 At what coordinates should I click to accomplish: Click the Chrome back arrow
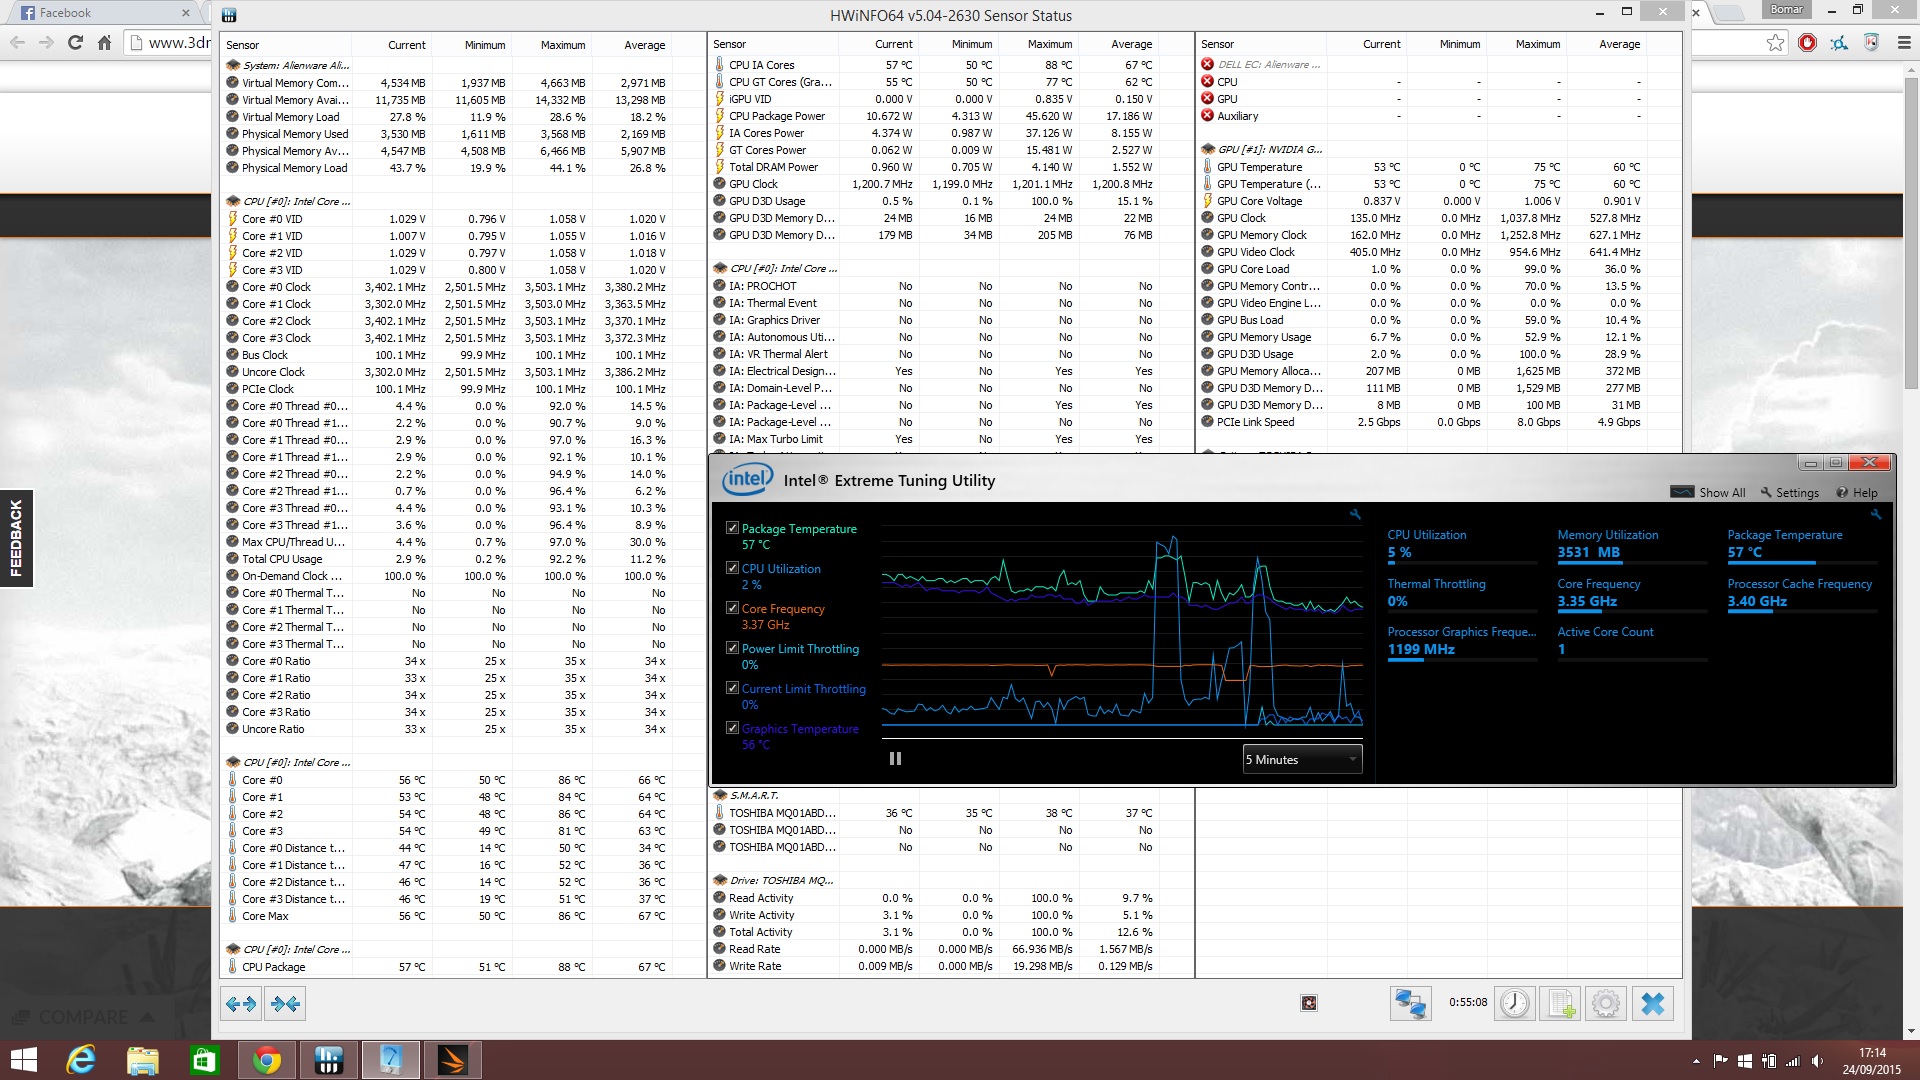click(x=17, y=43)
